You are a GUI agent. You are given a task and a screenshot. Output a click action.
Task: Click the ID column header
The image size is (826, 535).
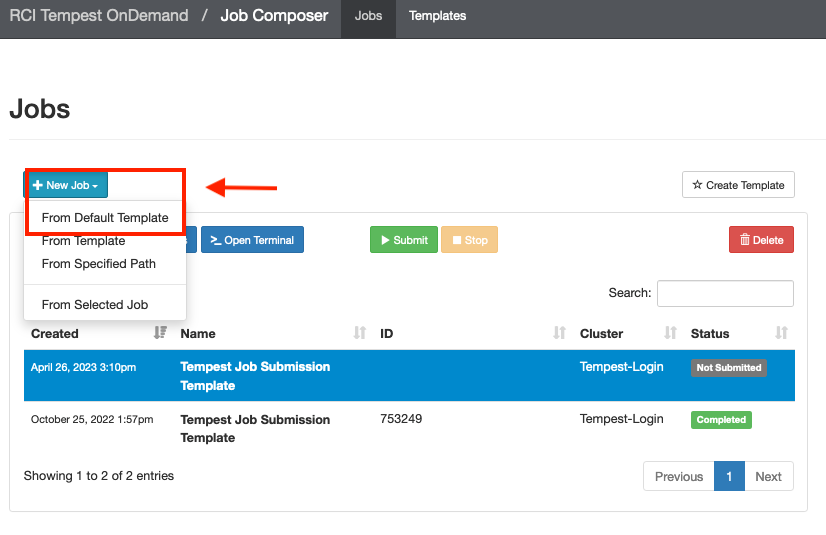coord(387,333)
